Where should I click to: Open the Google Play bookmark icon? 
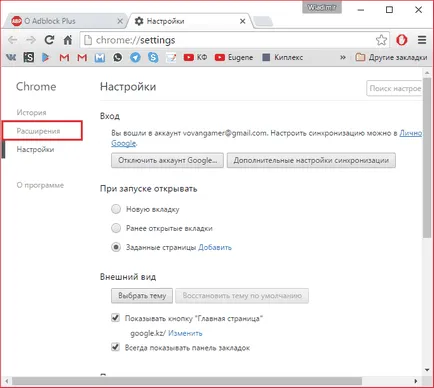coord(46,57)
